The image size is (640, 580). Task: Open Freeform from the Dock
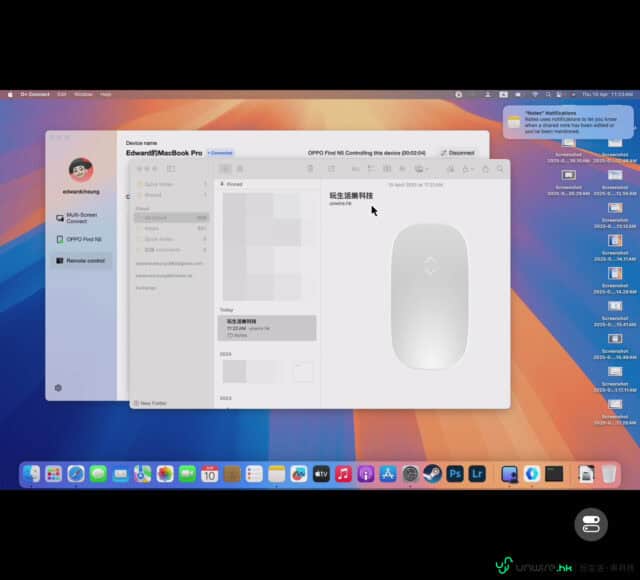point(299,474)
